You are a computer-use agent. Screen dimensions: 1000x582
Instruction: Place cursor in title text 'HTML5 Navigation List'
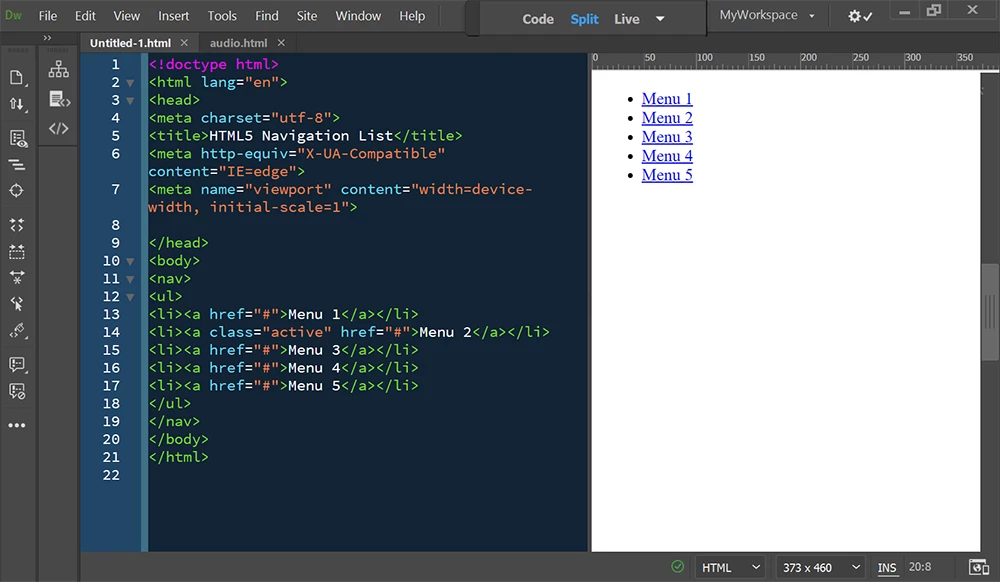(301, 136)
